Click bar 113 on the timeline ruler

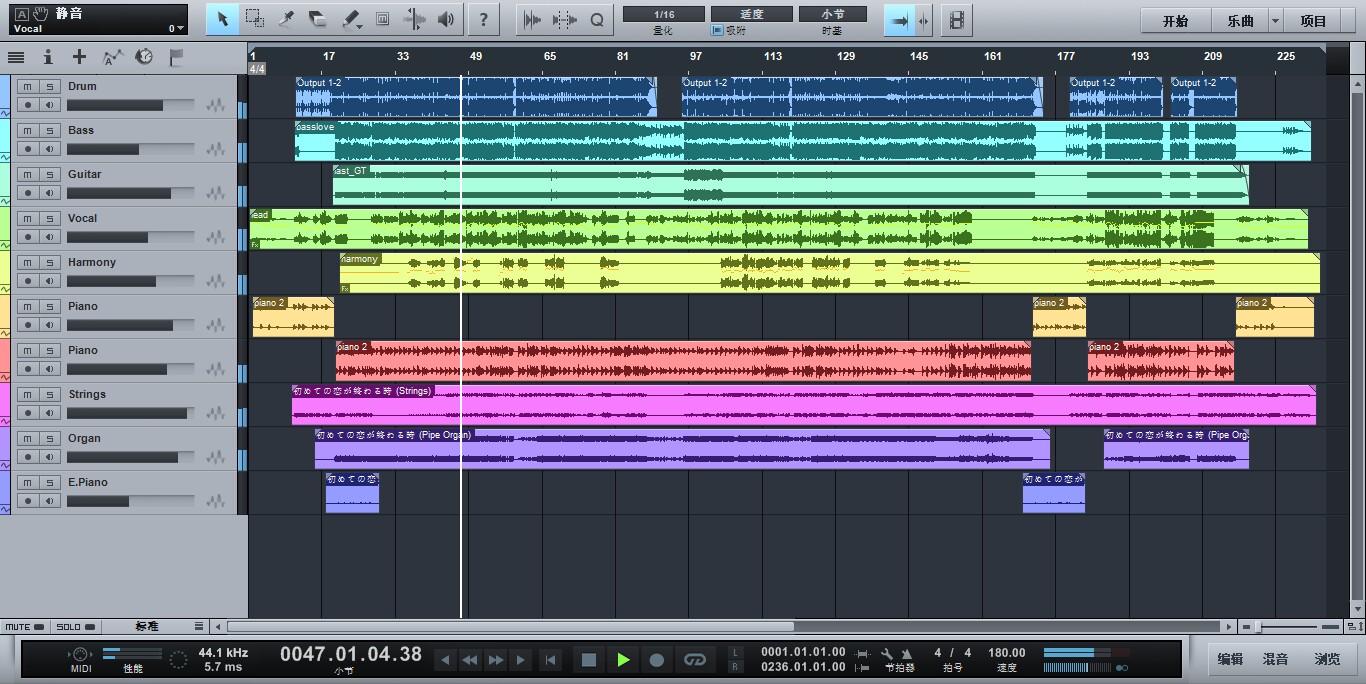(773, 56)
